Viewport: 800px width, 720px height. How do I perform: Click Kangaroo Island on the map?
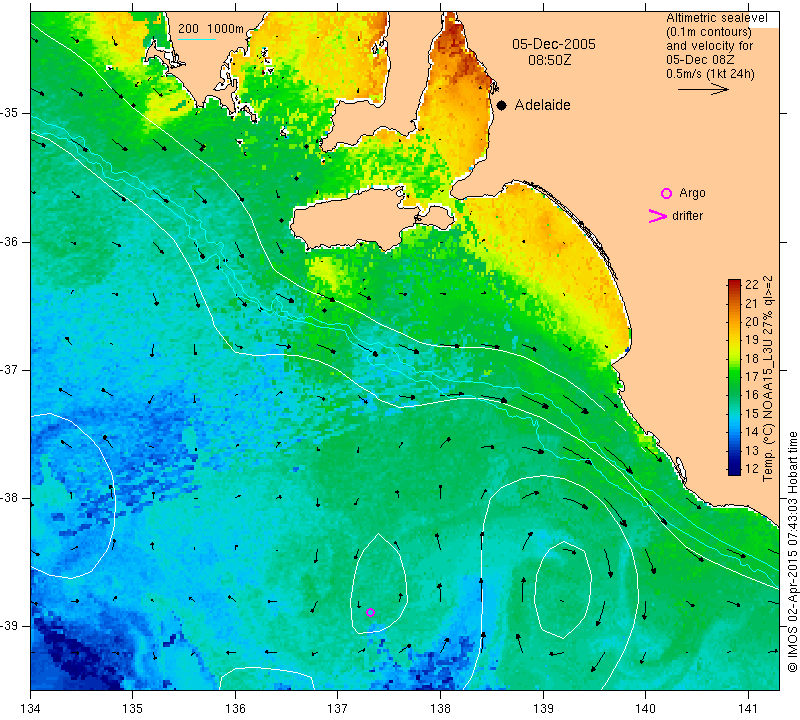click(352, 219)
